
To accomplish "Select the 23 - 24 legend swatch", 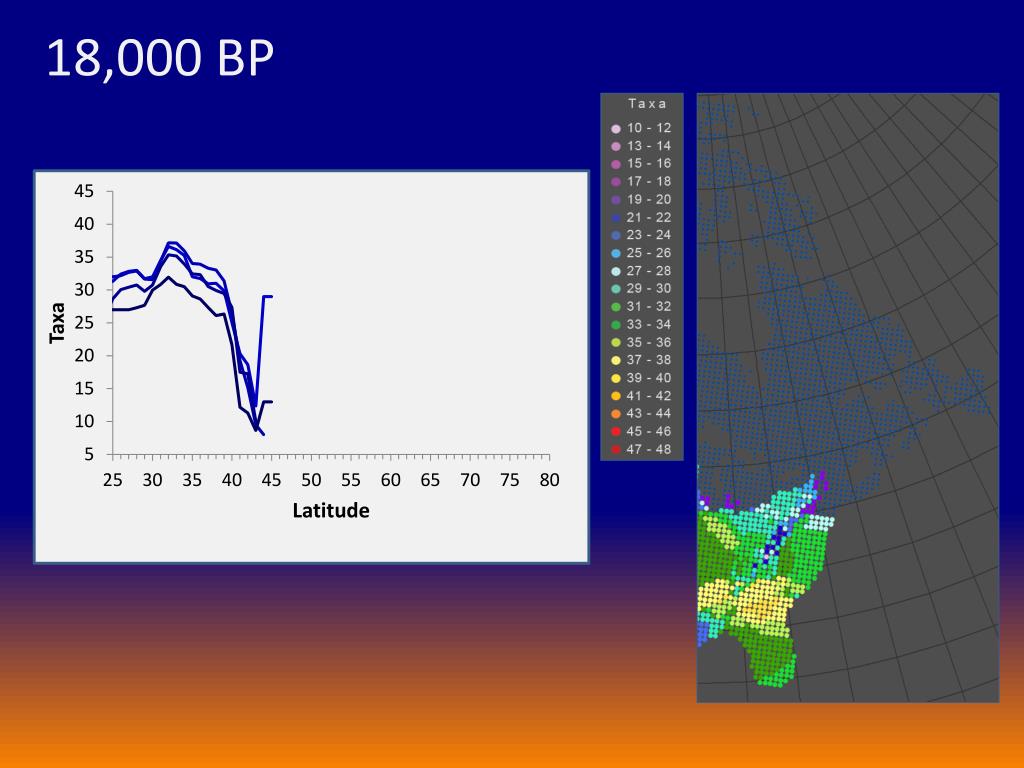I will (x=615, y=235).
